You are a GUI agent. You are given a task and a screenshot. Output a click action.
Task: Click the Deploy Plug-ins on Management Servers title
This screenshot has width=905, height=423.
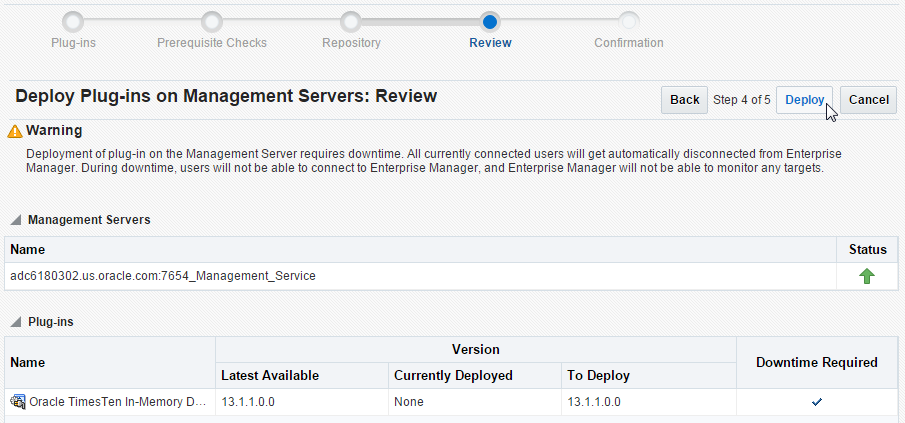(226, 96)
